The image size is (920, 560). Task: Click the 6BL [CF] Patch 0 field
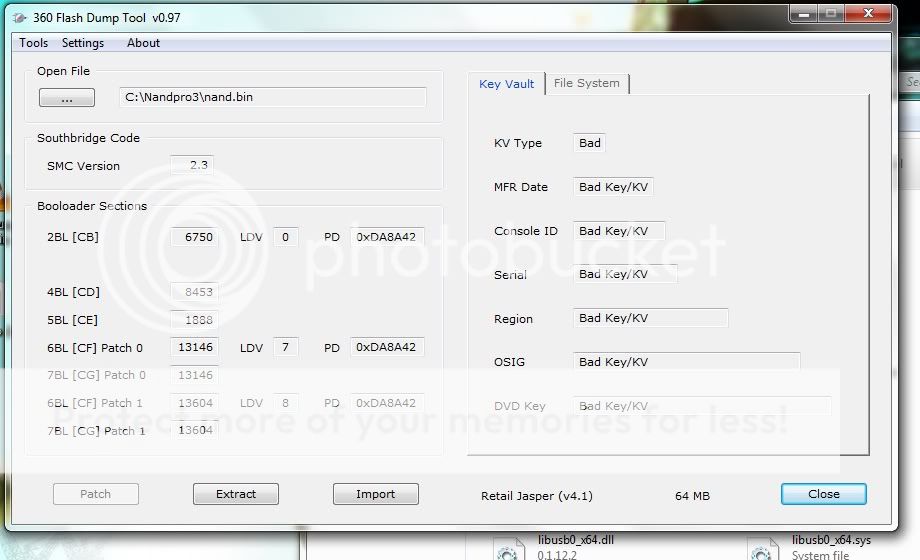[193, 348]
